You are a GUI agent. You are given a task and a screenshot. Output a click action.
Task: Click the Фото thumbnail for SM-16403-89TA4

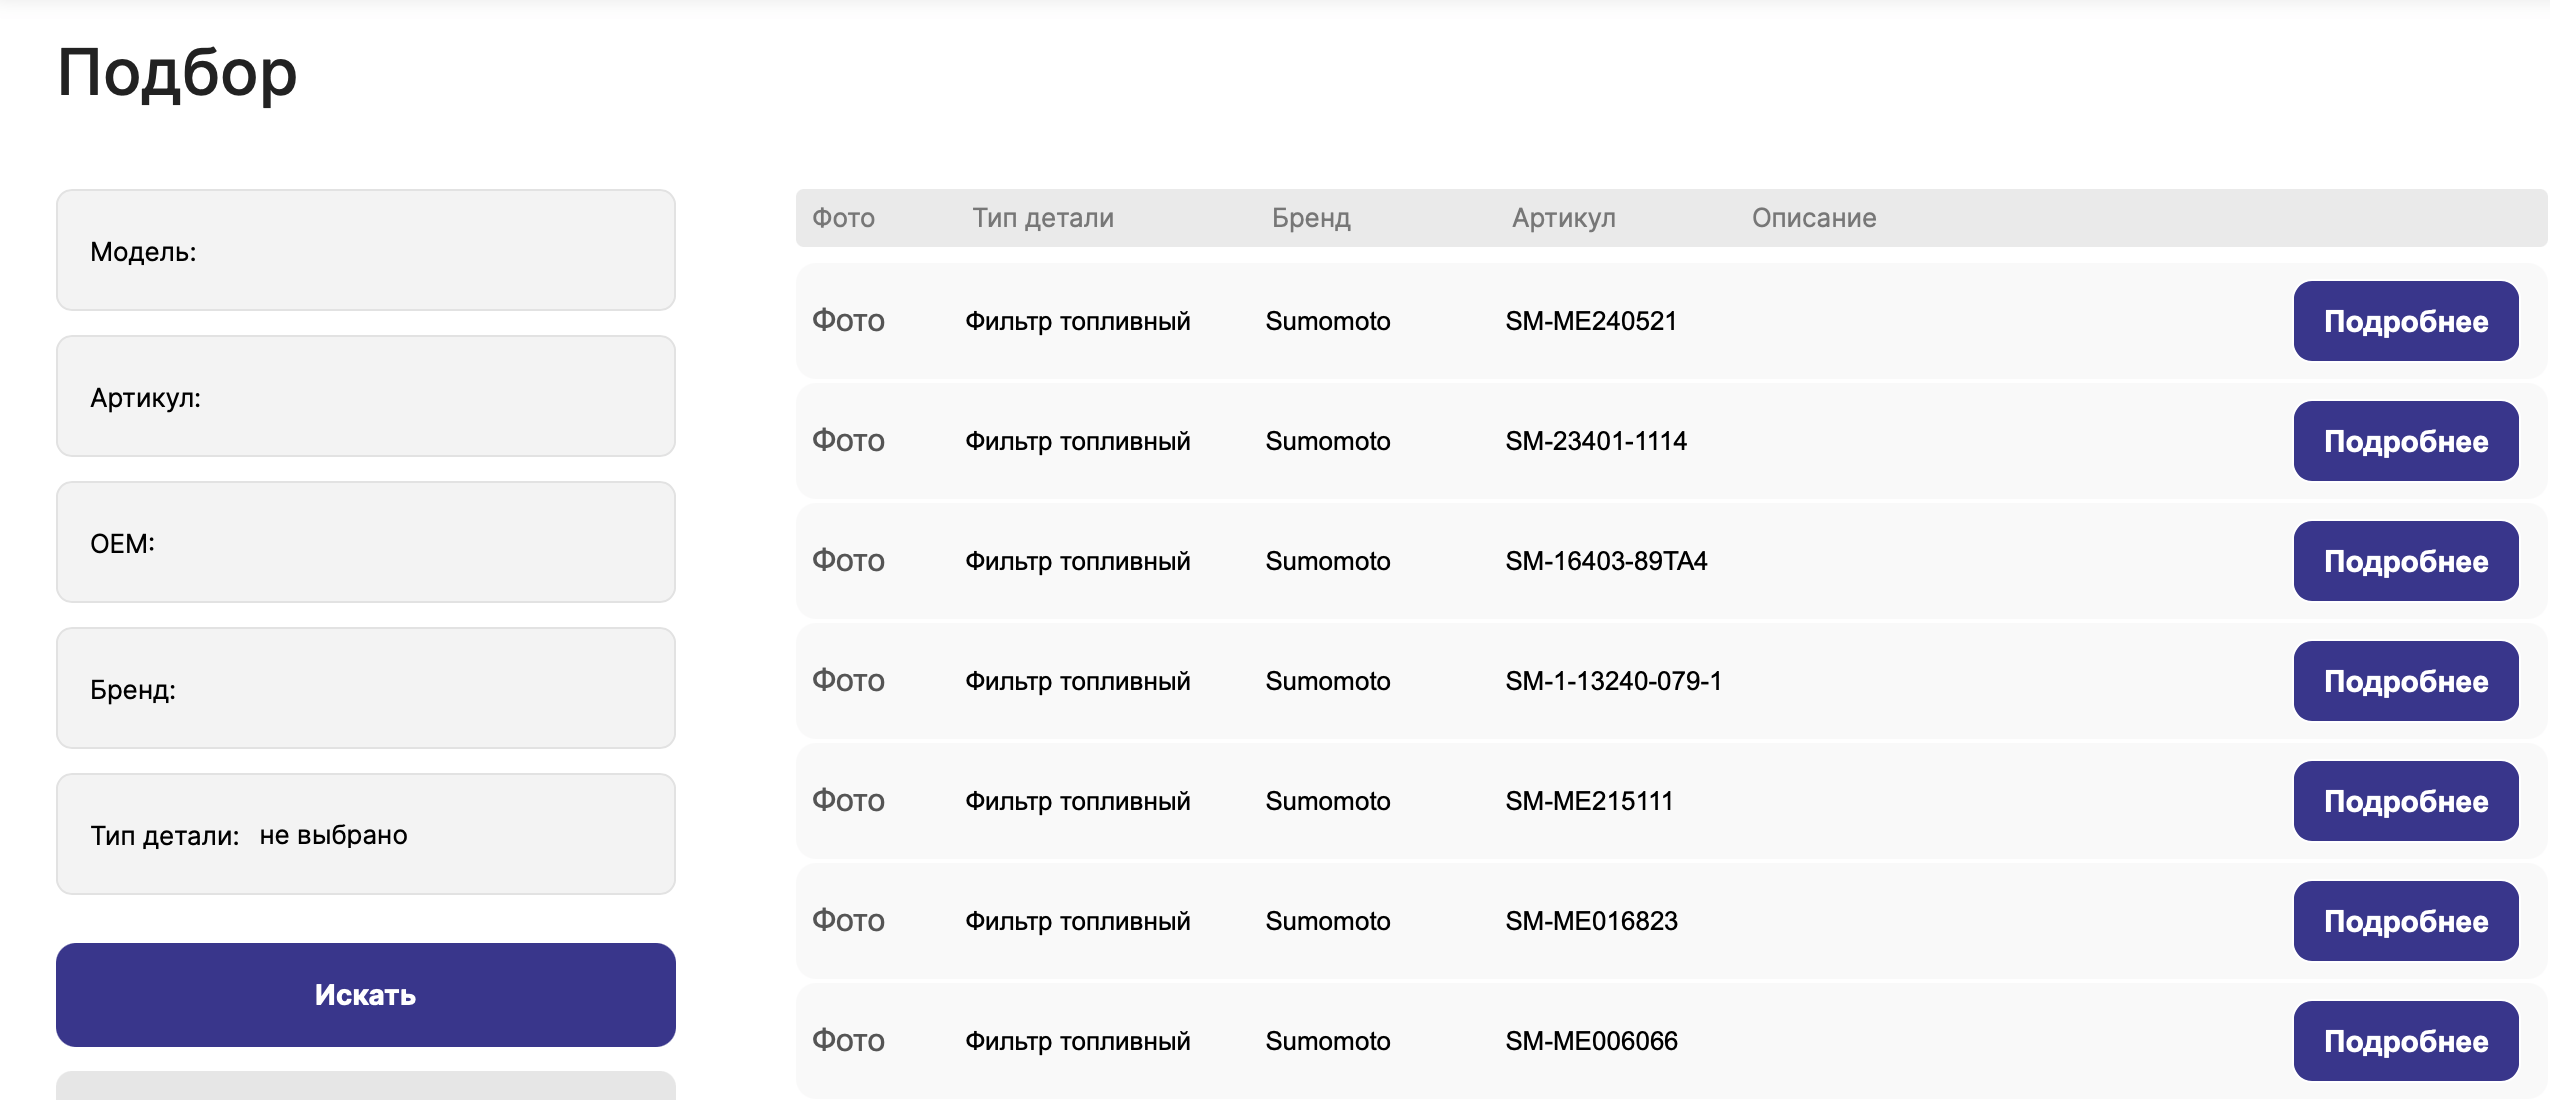(848, 561)
